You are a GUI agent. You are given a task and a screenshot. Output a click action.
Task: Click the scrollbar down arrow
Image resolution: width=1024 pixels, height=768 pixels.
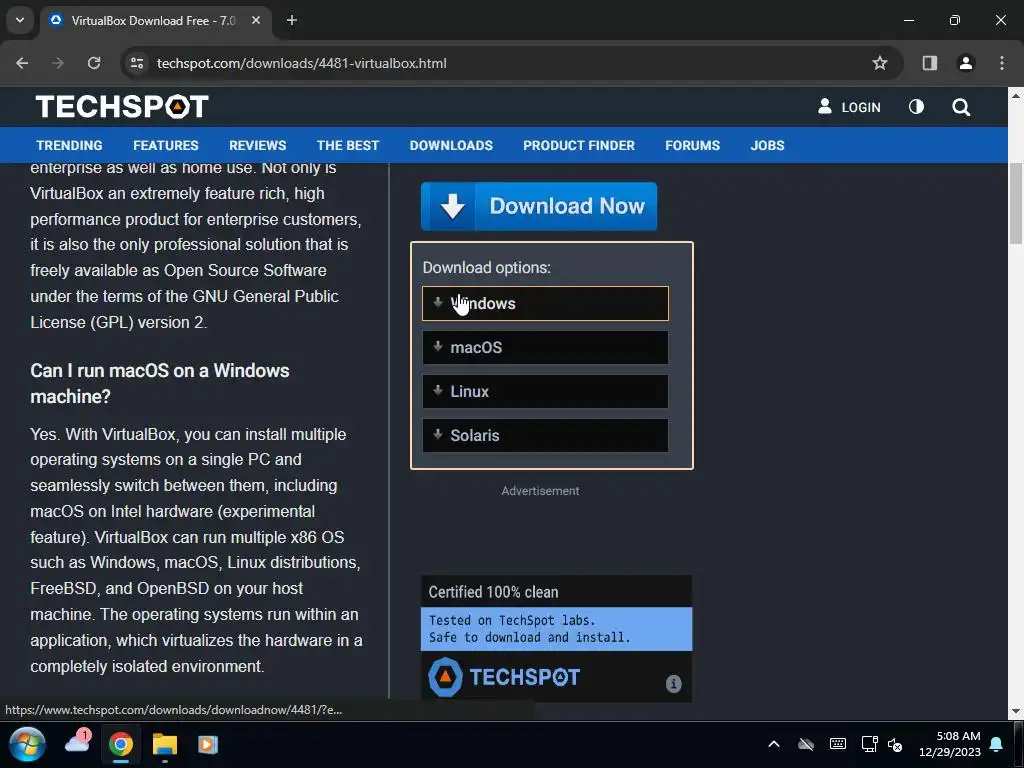click(1016, 711)
